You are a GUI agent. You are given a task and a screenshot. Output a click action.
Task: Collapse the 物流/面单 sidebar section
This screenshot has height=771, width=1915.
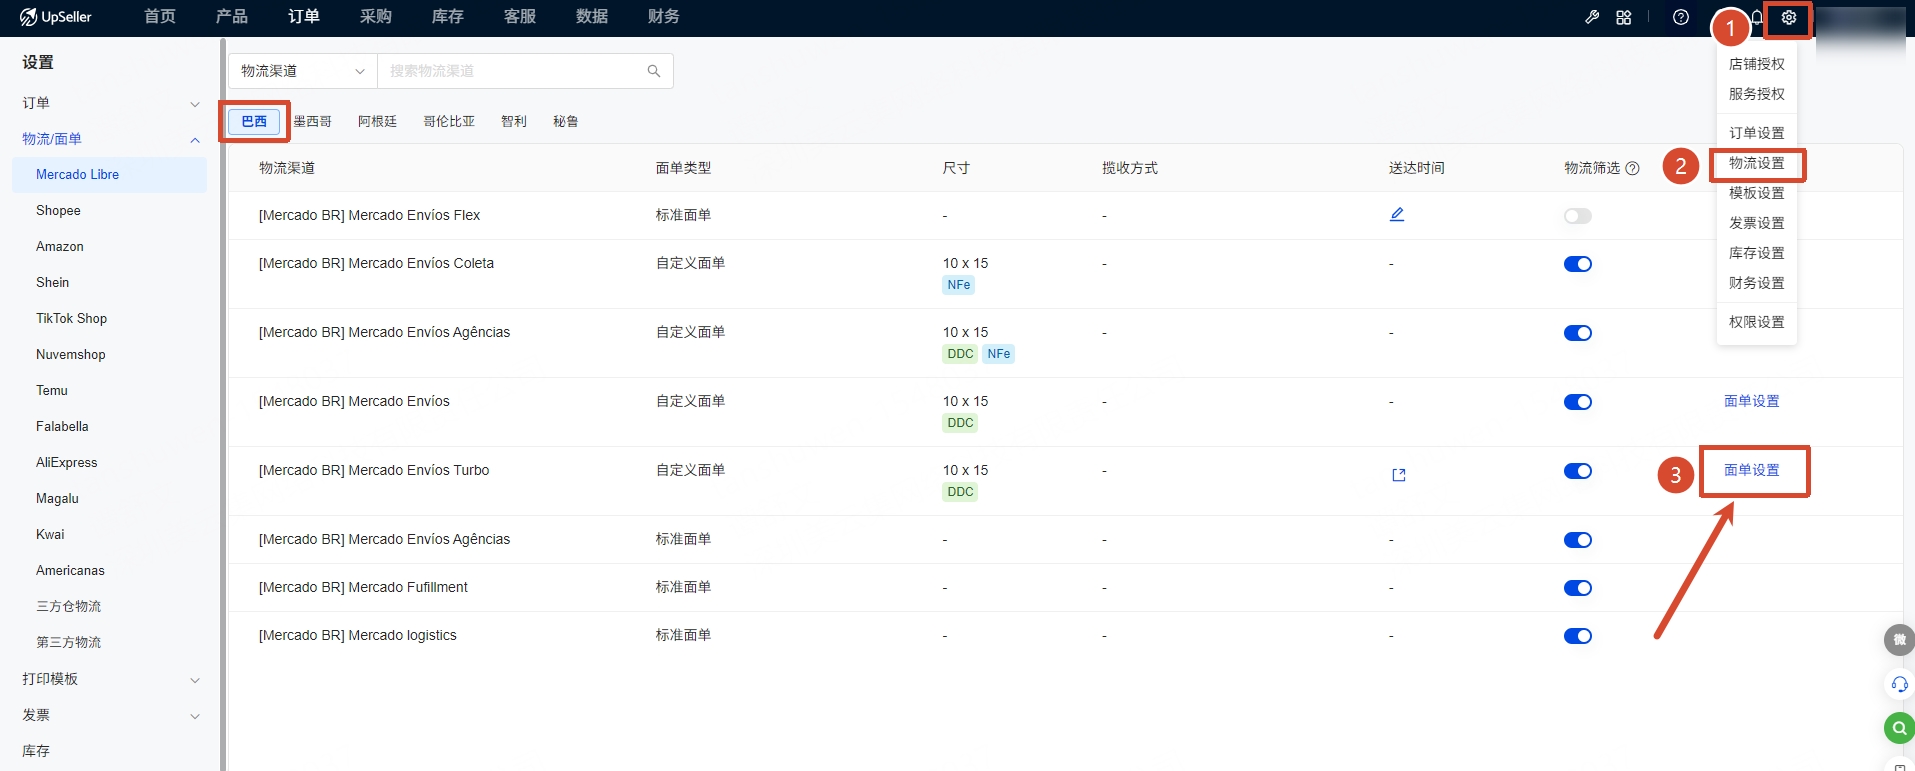click(111, 139)
